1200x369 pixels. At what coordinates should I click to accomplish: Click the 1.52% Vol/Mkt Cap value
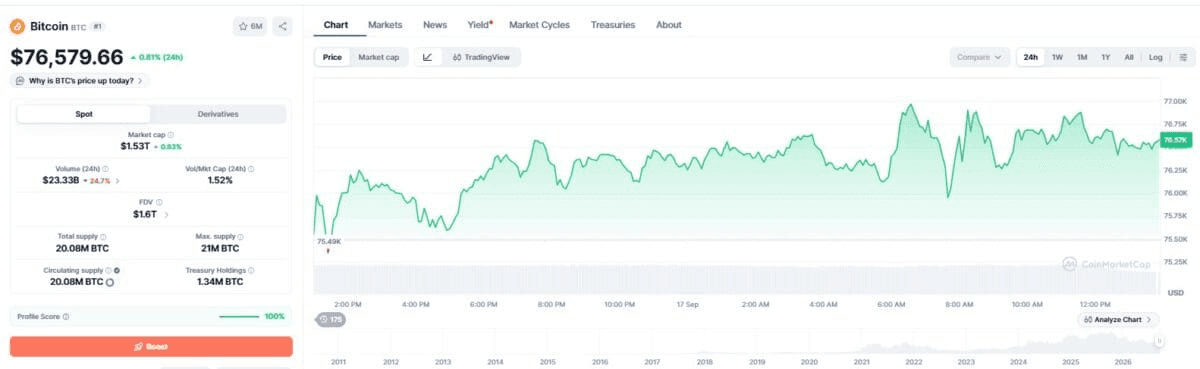[x=220, y=181]
